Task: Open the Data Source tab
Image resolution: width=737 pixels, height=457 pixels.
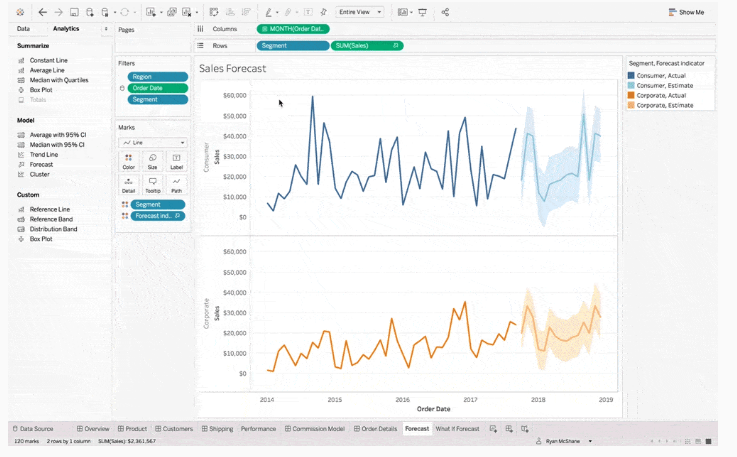Action: [x=33, y=429]
